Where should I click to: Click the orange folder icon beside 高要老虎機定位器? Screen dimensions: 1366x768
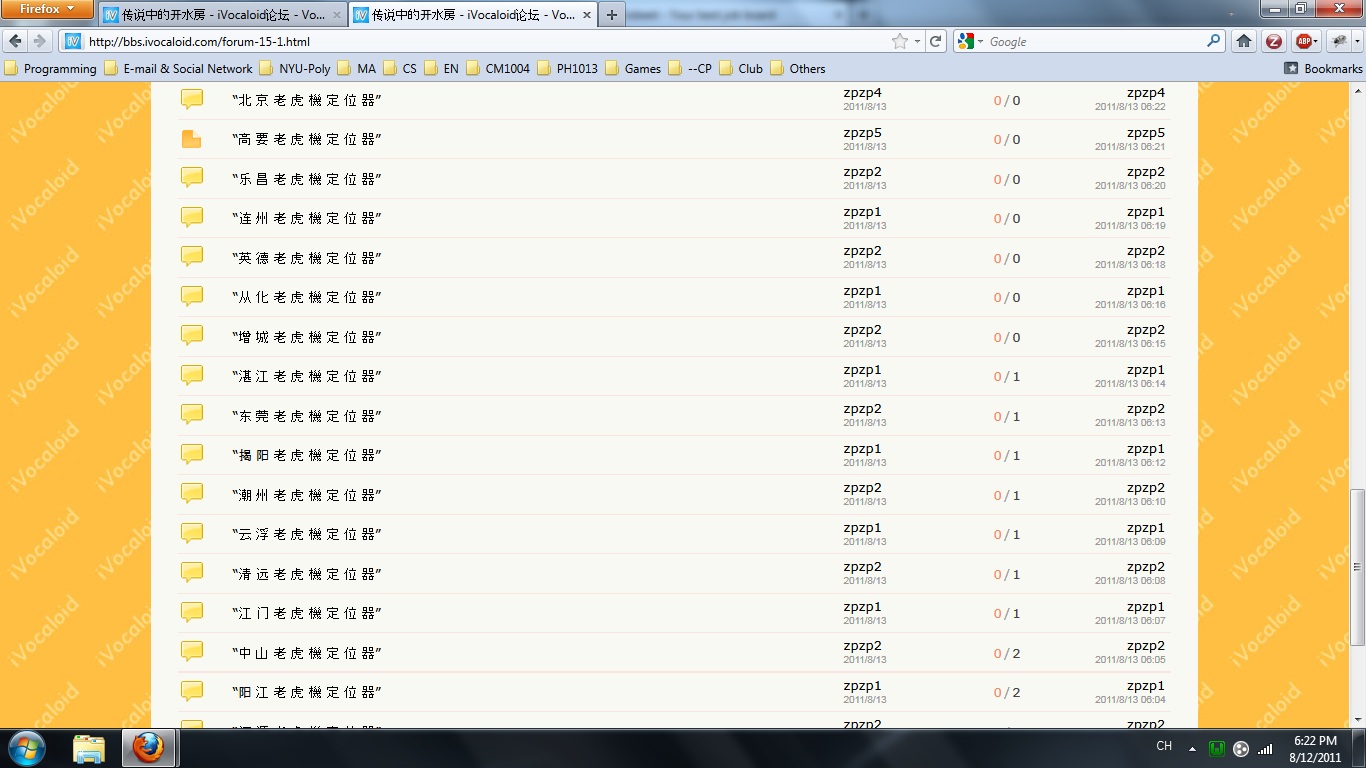pyautogui.click(x=192, y=139)
